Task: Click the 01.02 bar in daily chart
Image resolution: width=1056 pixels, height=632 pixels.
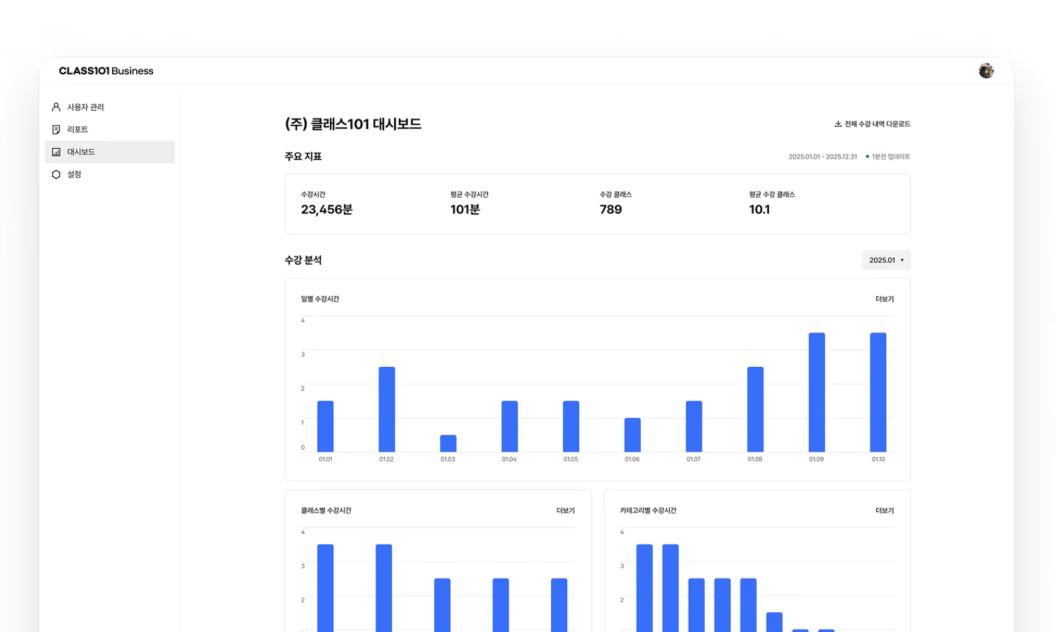Action: (x=387, y=410)
